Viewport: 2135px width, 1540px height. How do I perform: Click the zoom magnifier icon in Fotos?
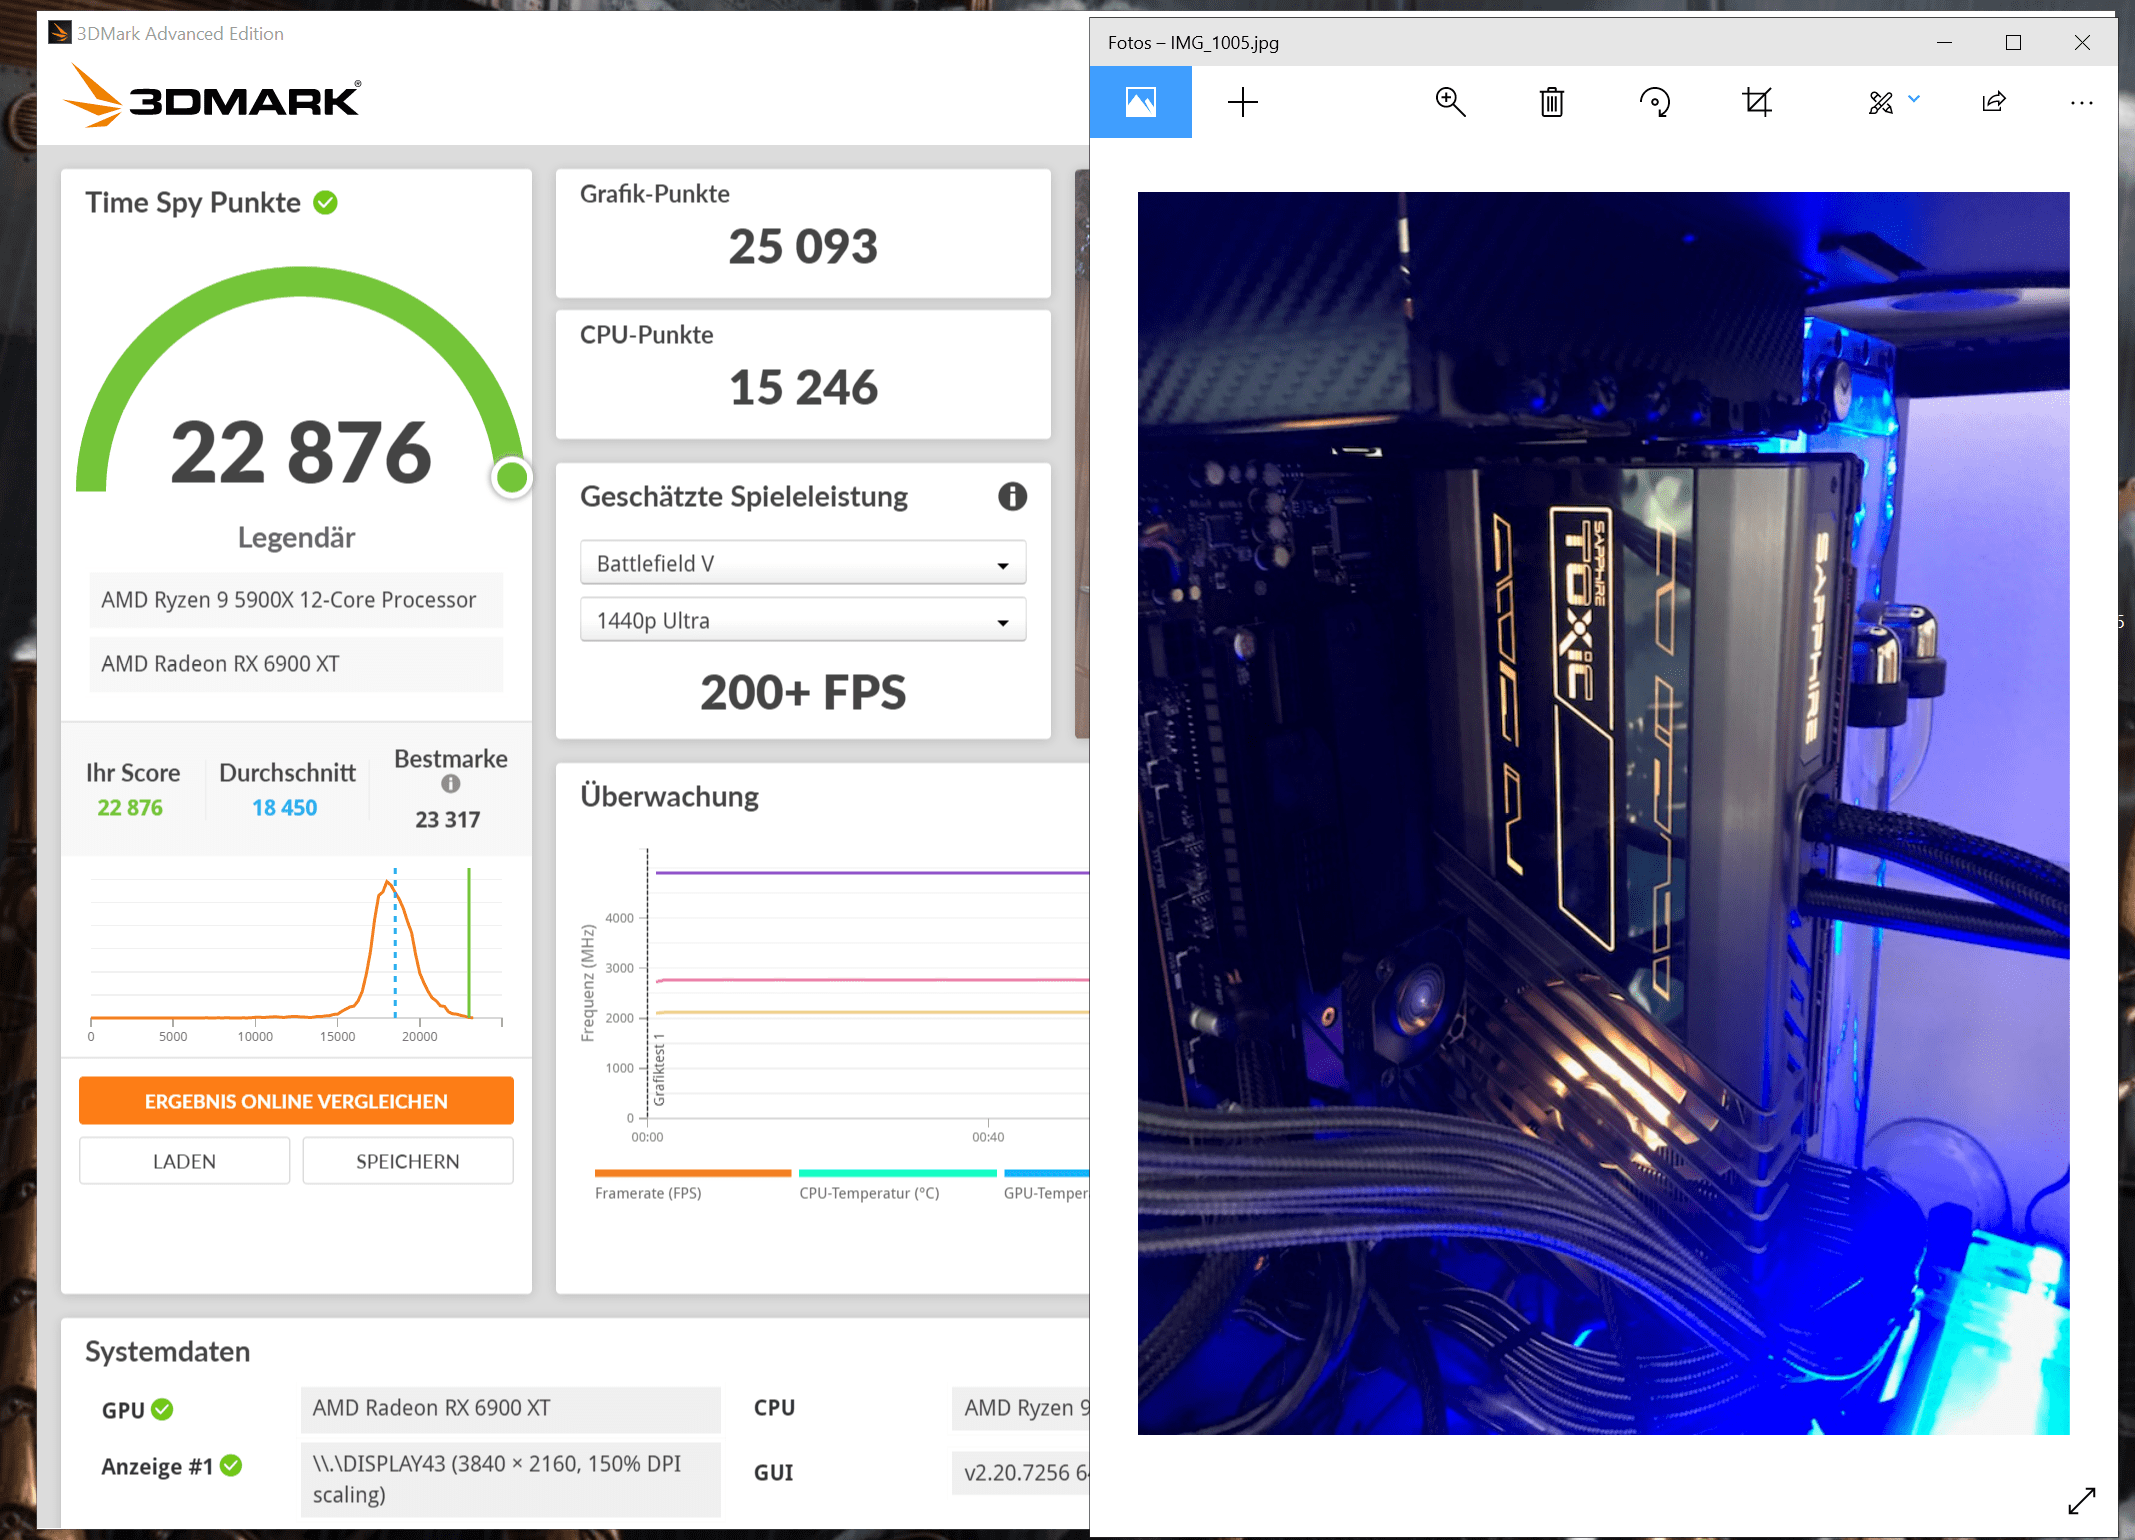click(x=1450, y=102)
